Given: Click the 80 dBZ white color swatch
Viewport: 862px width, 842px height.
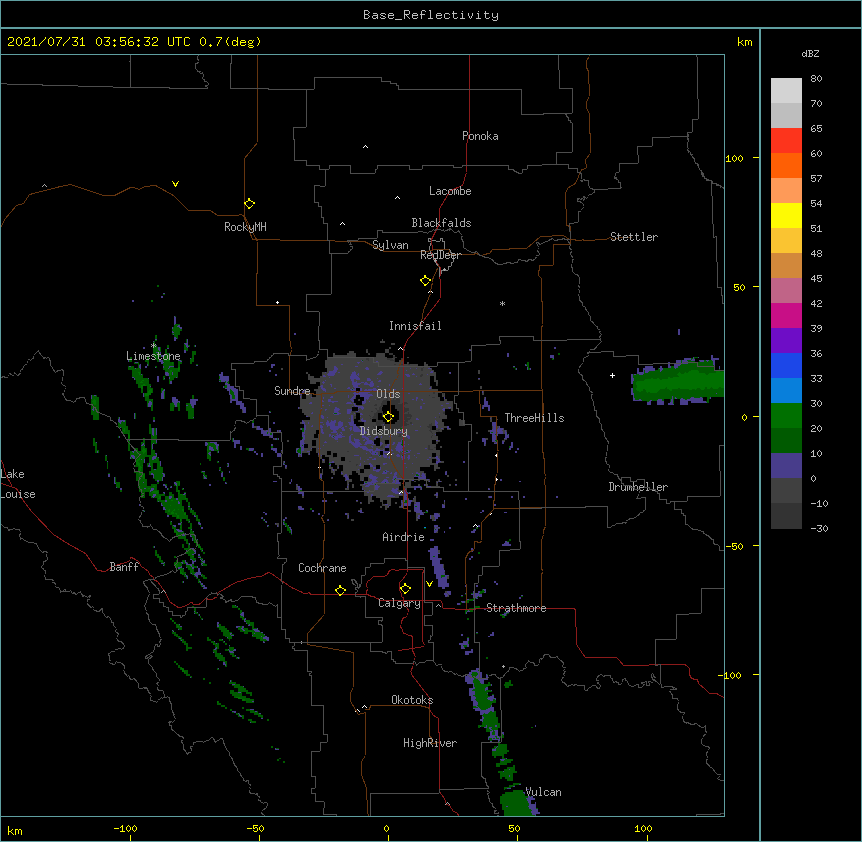Looking at the screenshot, I should pyautogui.click(x=786, y=91).
